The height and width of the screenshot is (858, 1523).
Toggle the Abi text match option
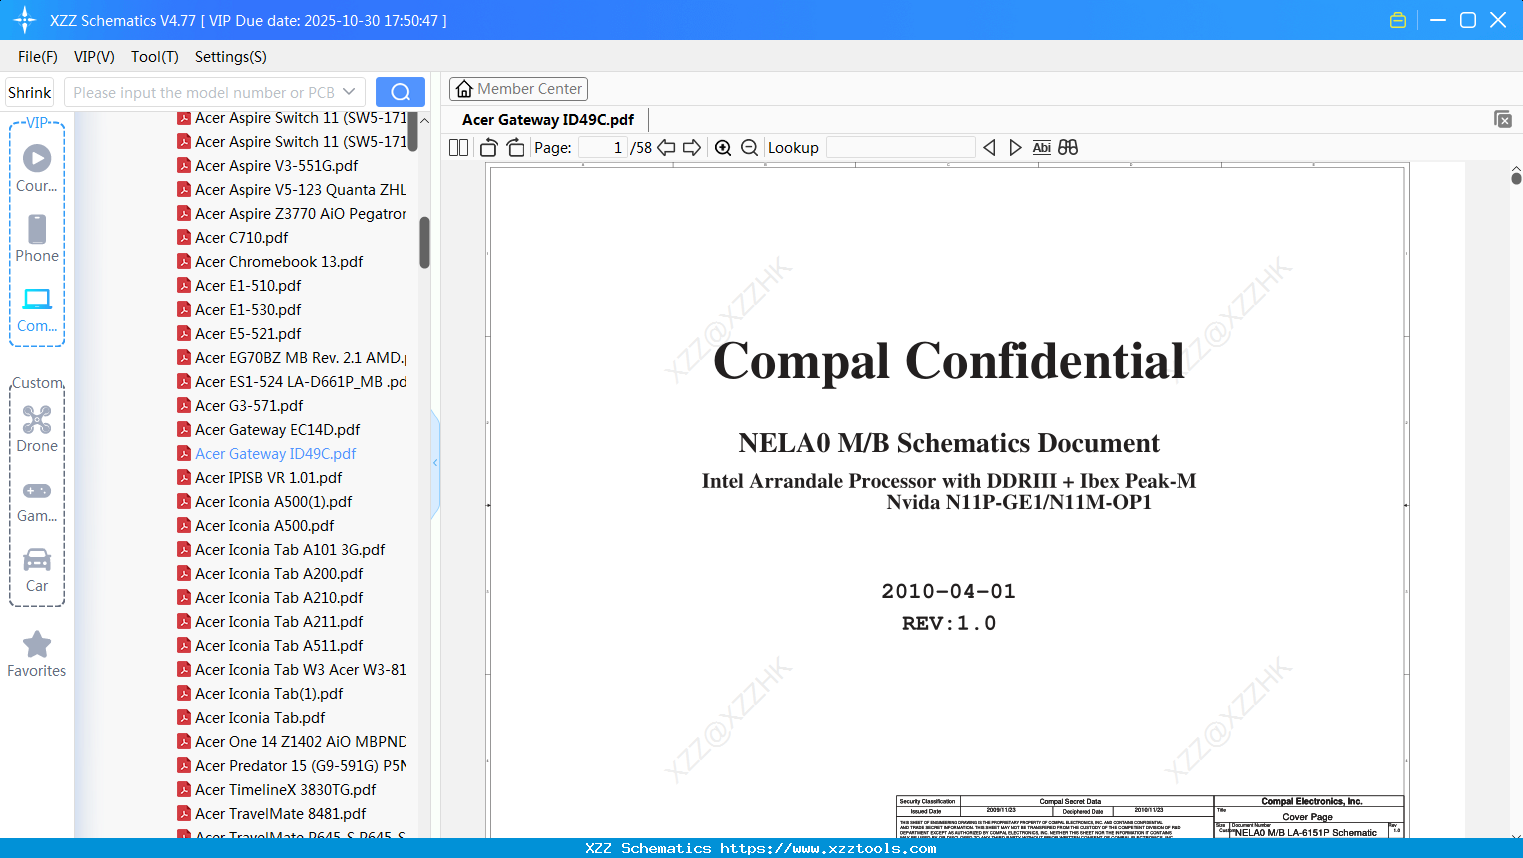(1042, 148)
